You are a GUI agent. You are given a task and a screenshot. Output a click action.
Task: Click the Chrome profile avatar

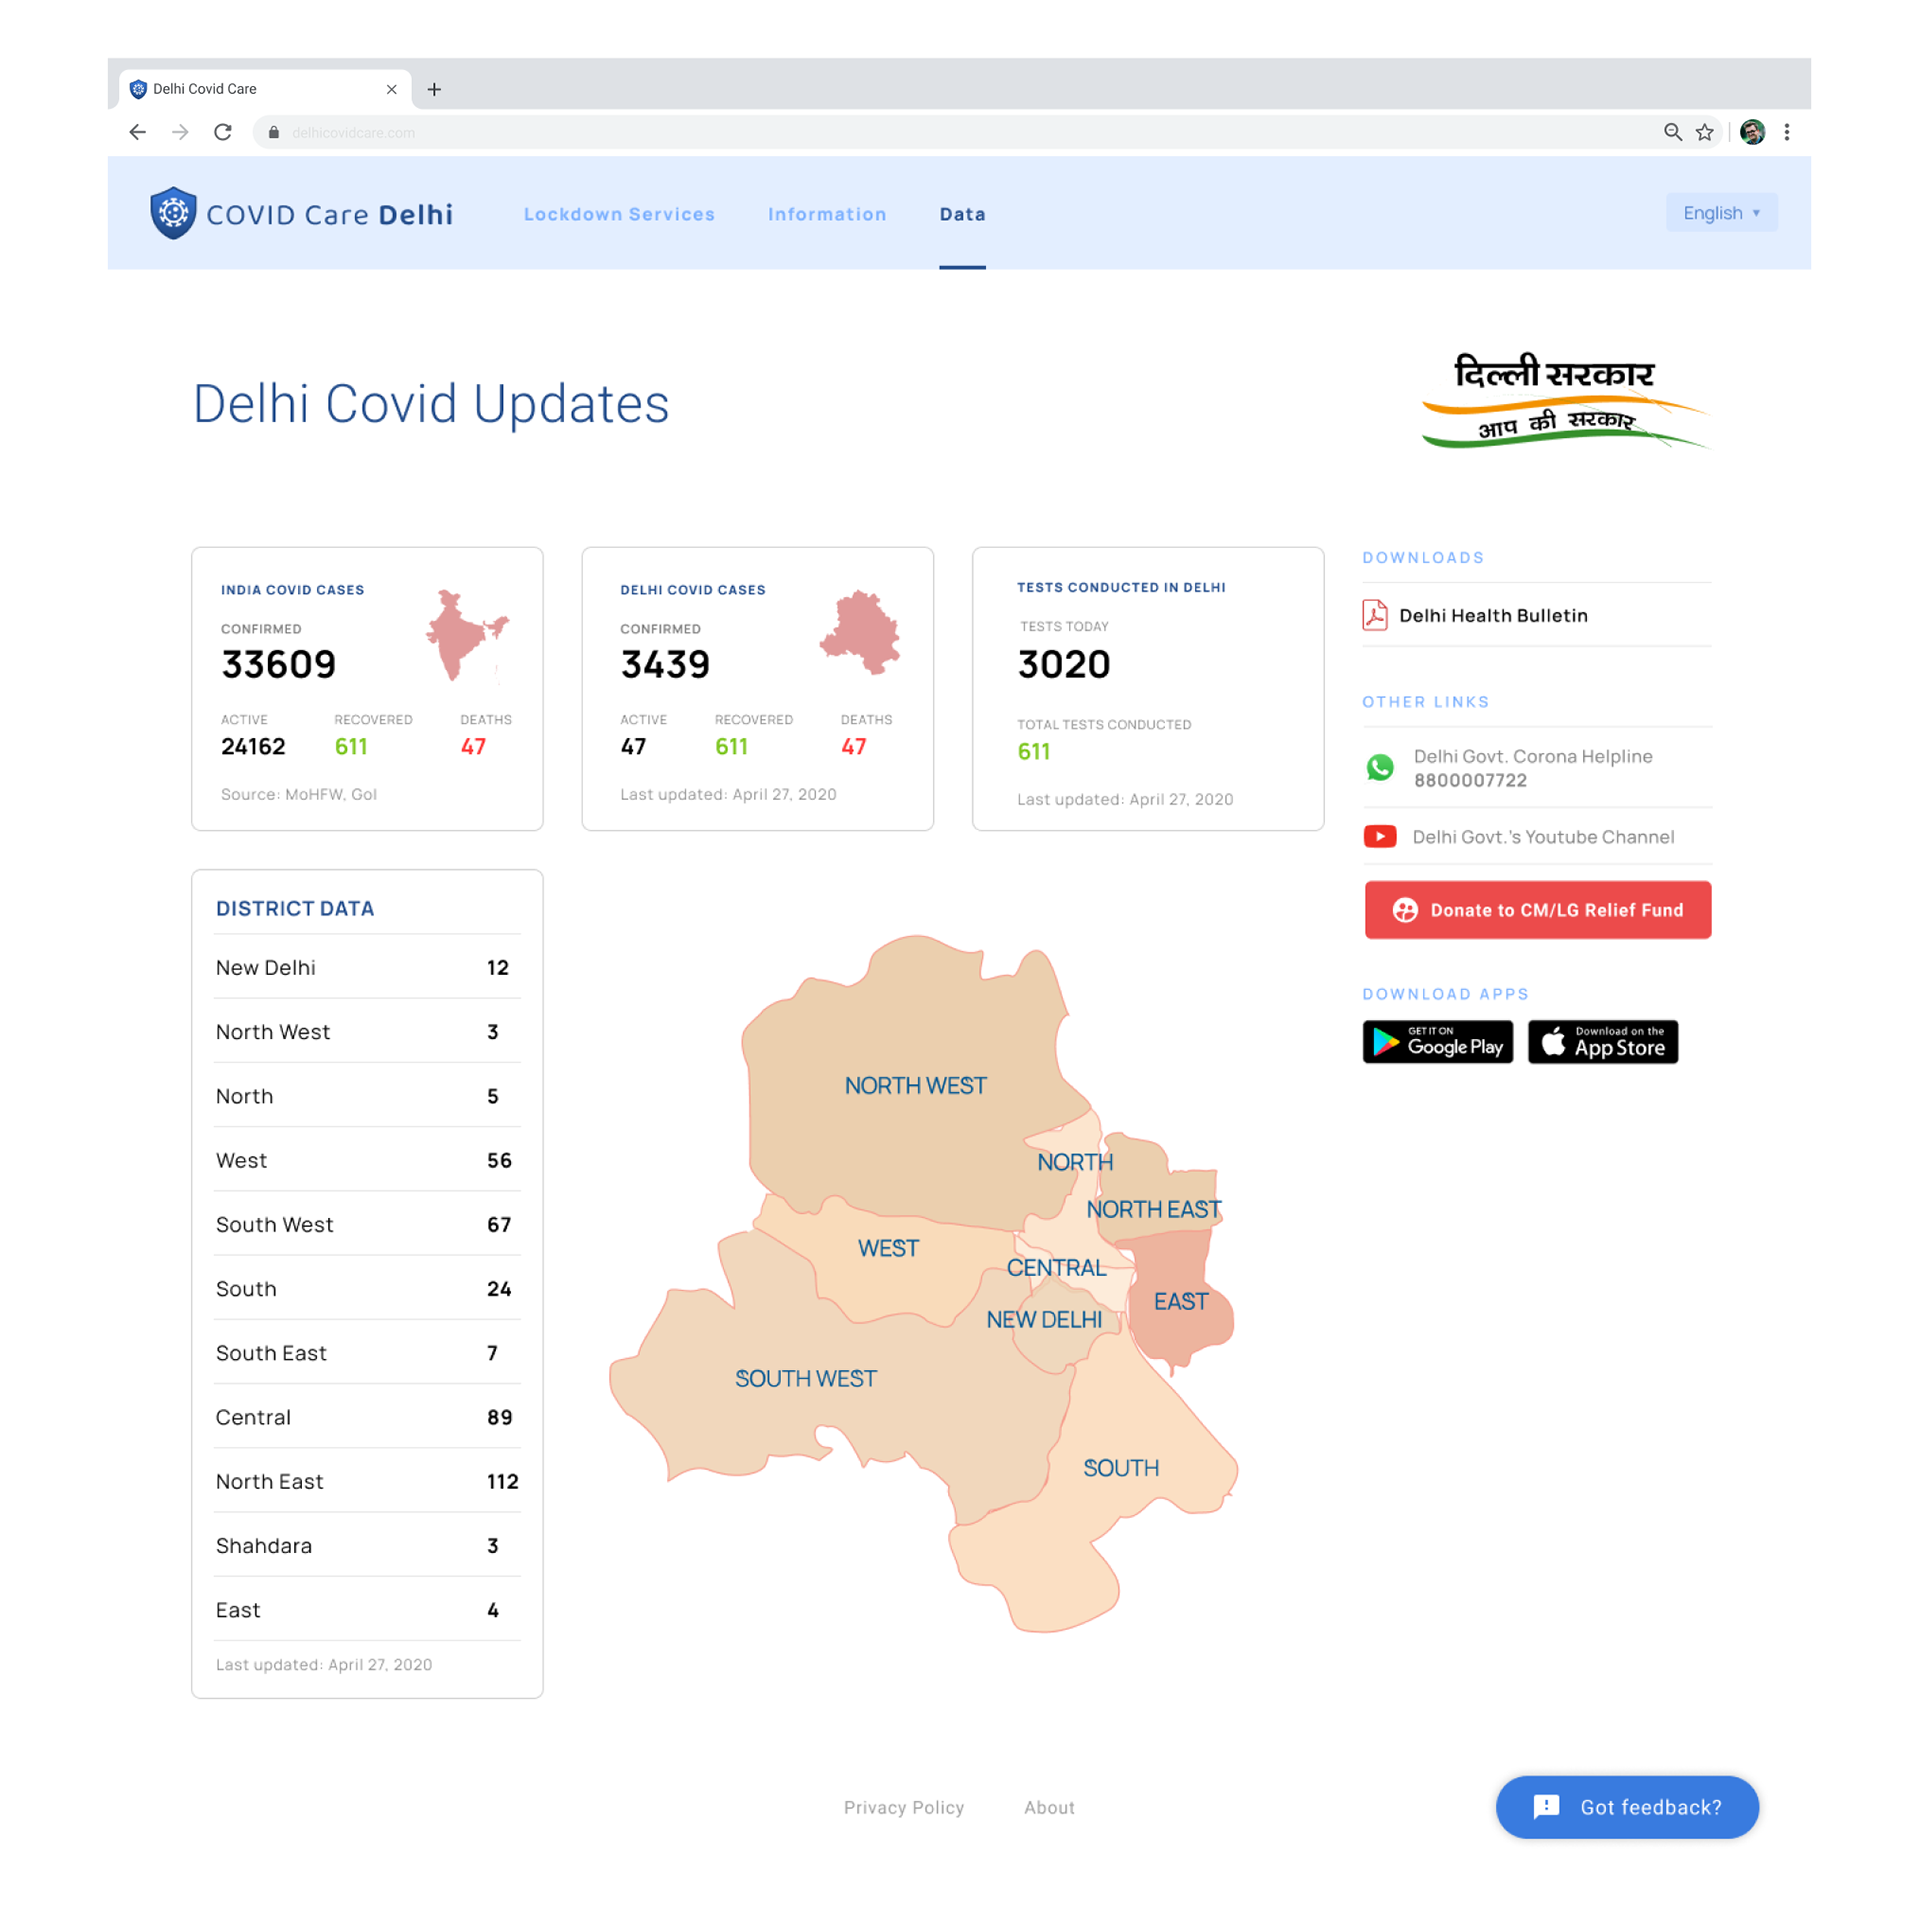tap(1752, 132)
